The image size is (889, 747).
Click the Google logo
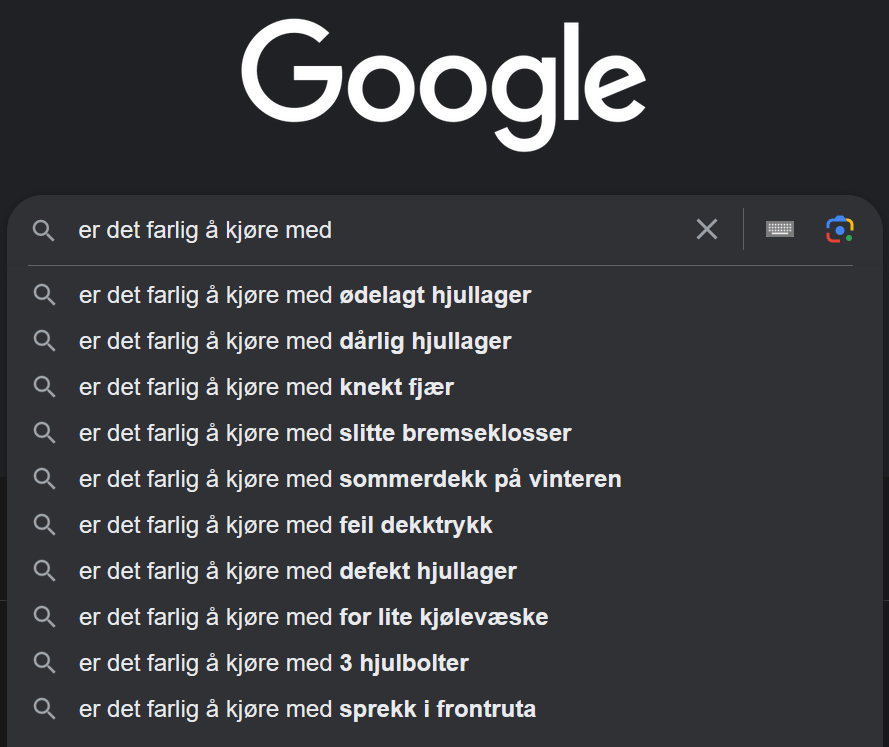[443, 85]
